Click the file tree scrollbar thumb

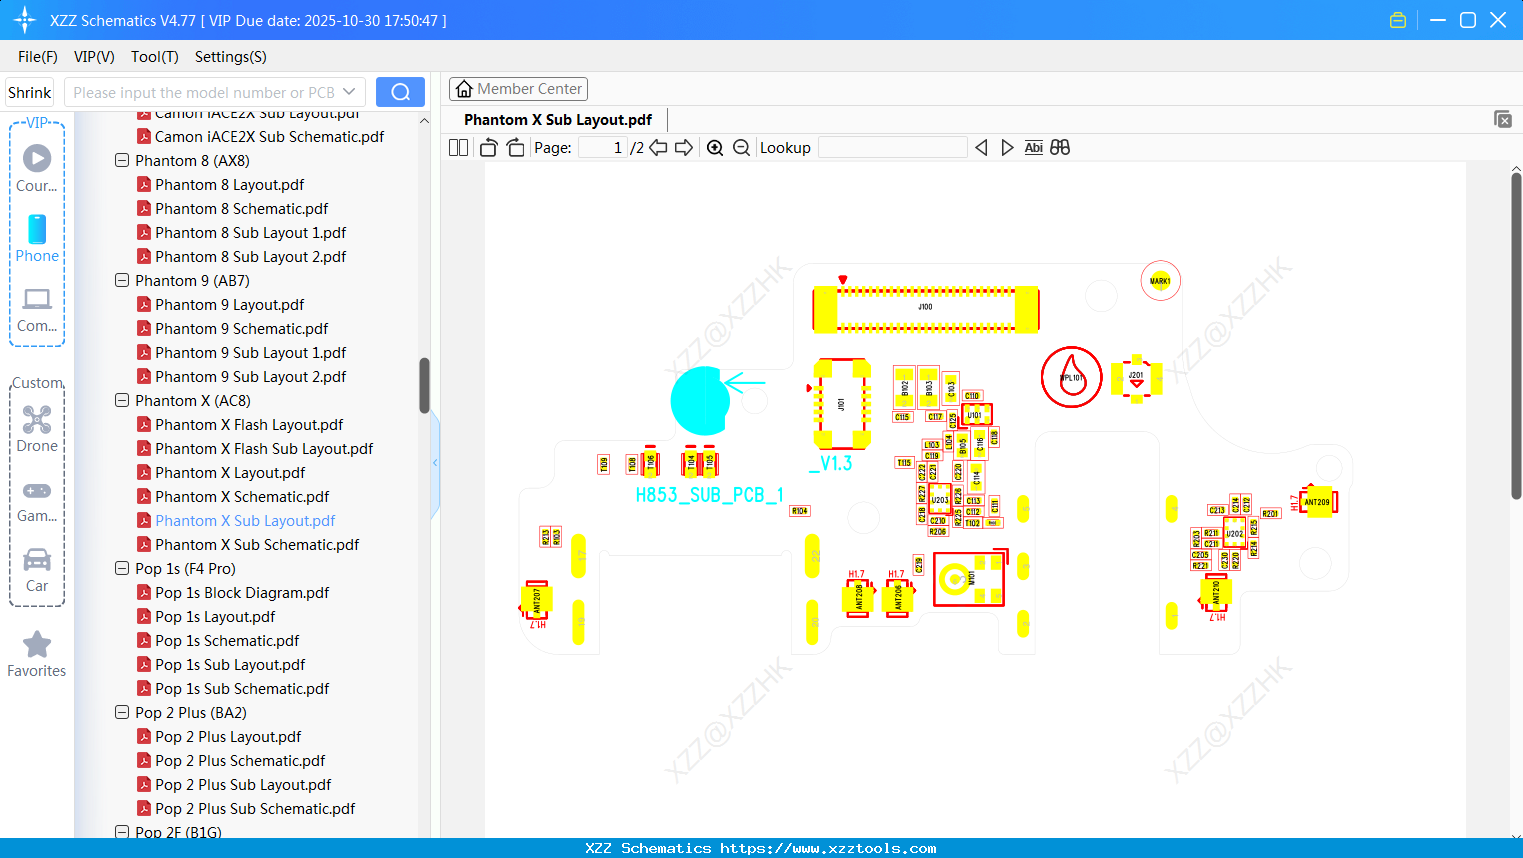pyautogui.click(x=424, y=385)
